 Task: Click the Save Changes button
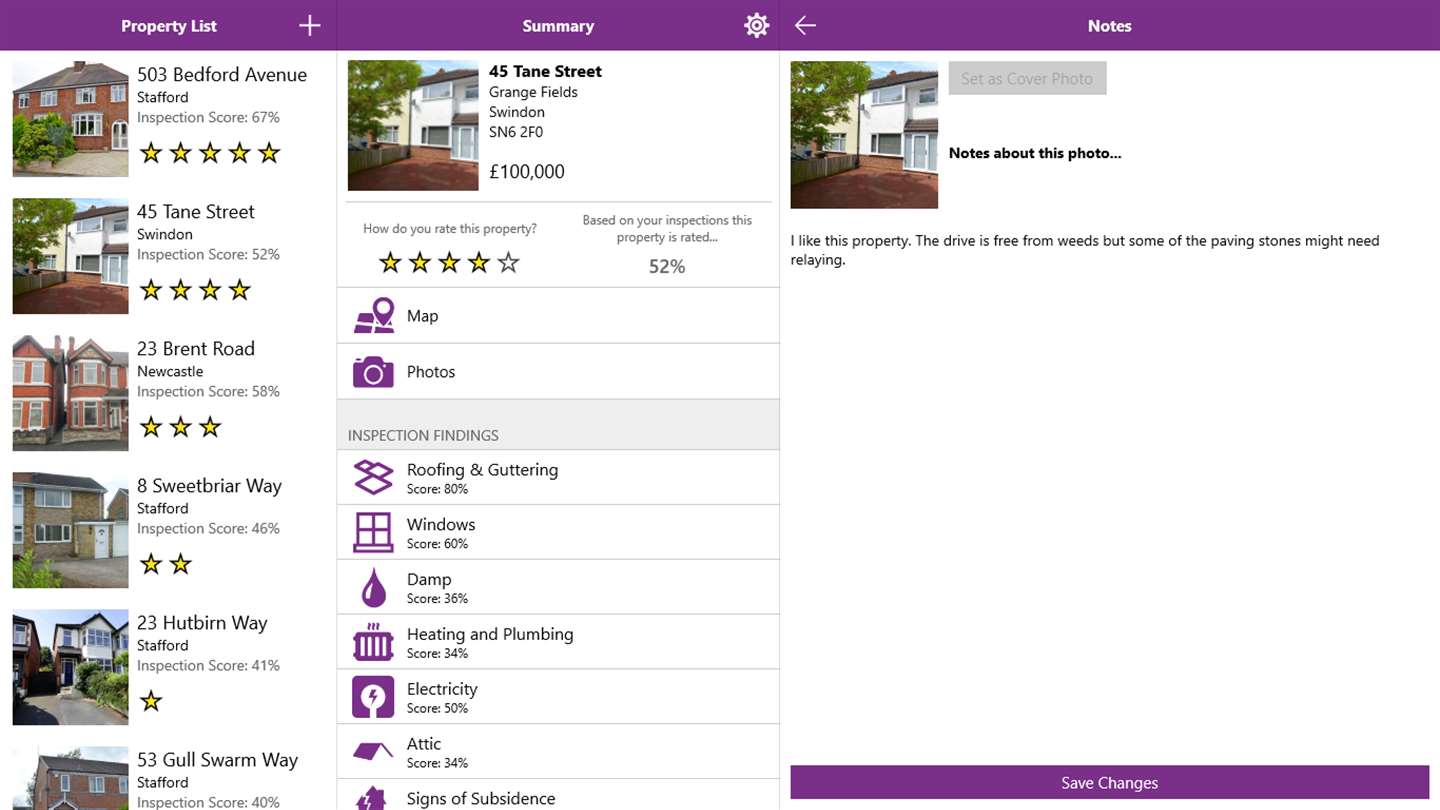1109,783
